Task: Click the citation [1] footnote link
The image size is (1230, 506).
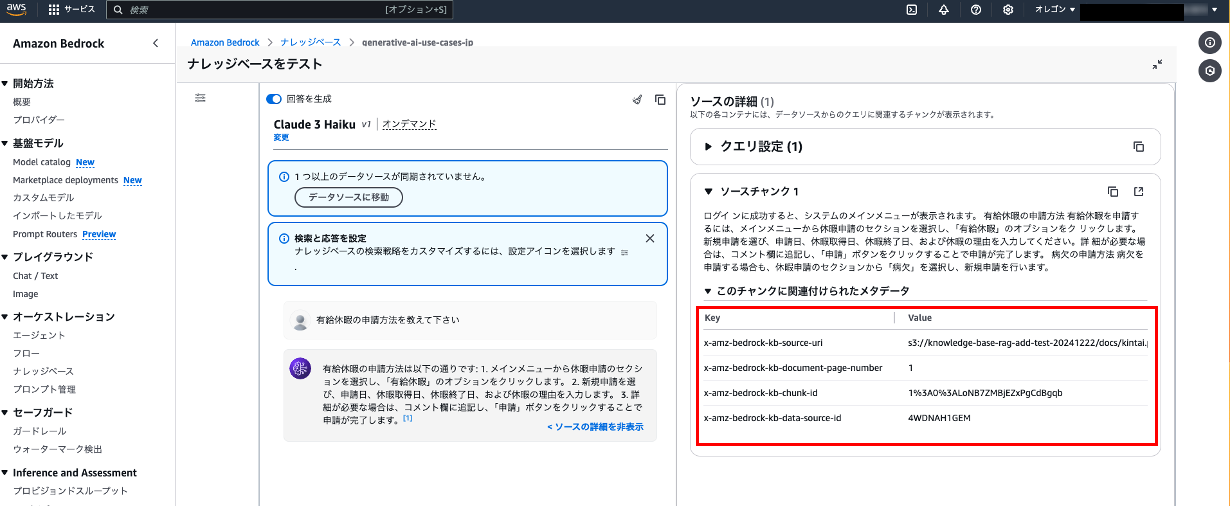Action: [x=407, y=418]
